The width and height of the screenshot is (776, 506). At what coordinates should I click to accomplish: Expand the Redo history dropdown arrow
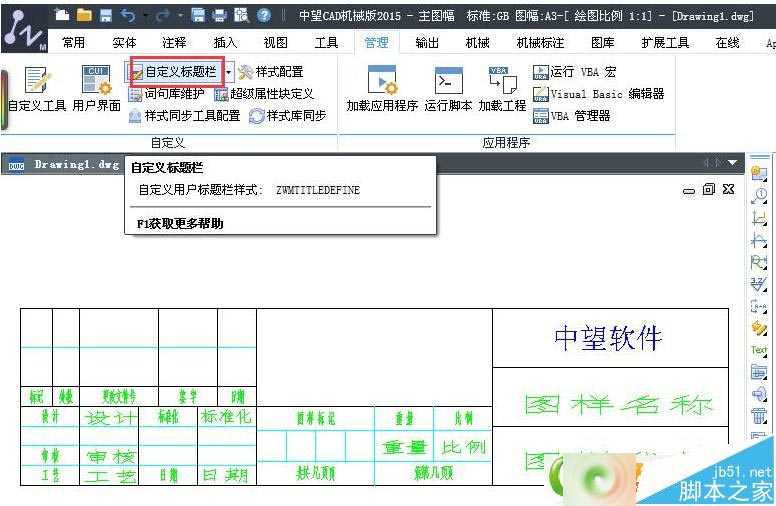click(x=180, y=16)
